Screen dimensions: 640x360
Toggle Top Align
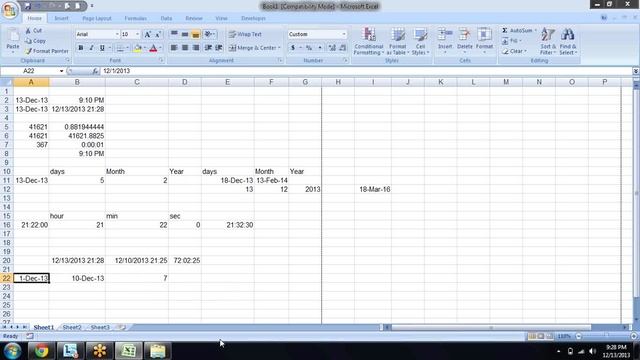174,34
